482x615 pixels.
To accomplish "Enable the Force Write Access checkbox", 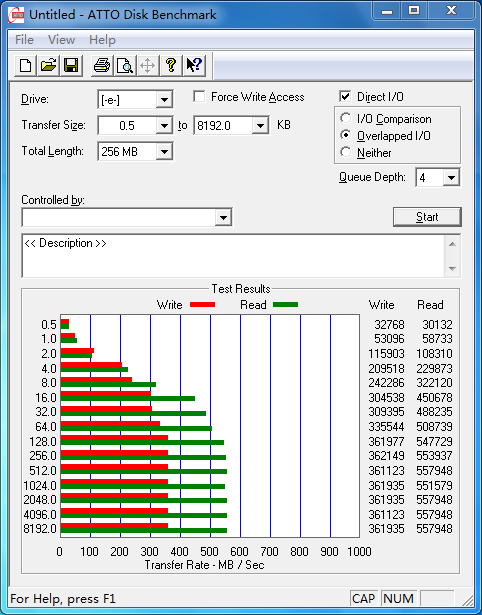I will point(199,96).
